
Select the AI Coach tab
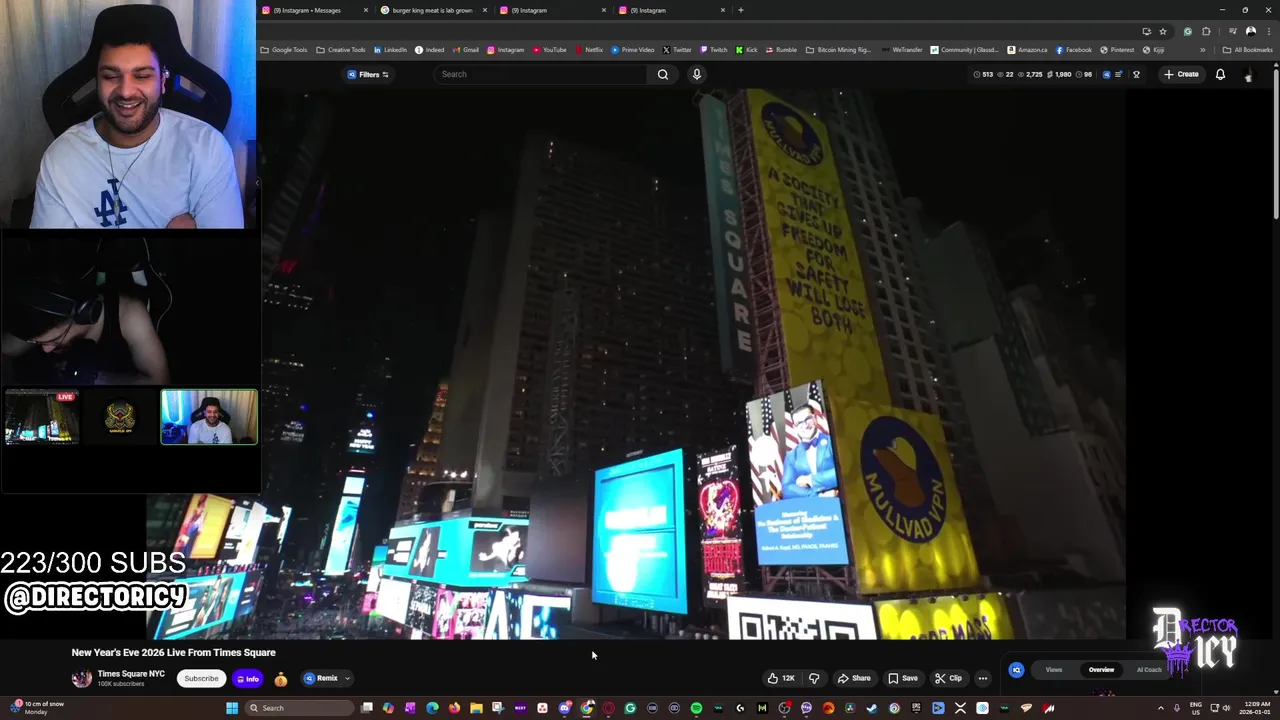coord(1149,670)
